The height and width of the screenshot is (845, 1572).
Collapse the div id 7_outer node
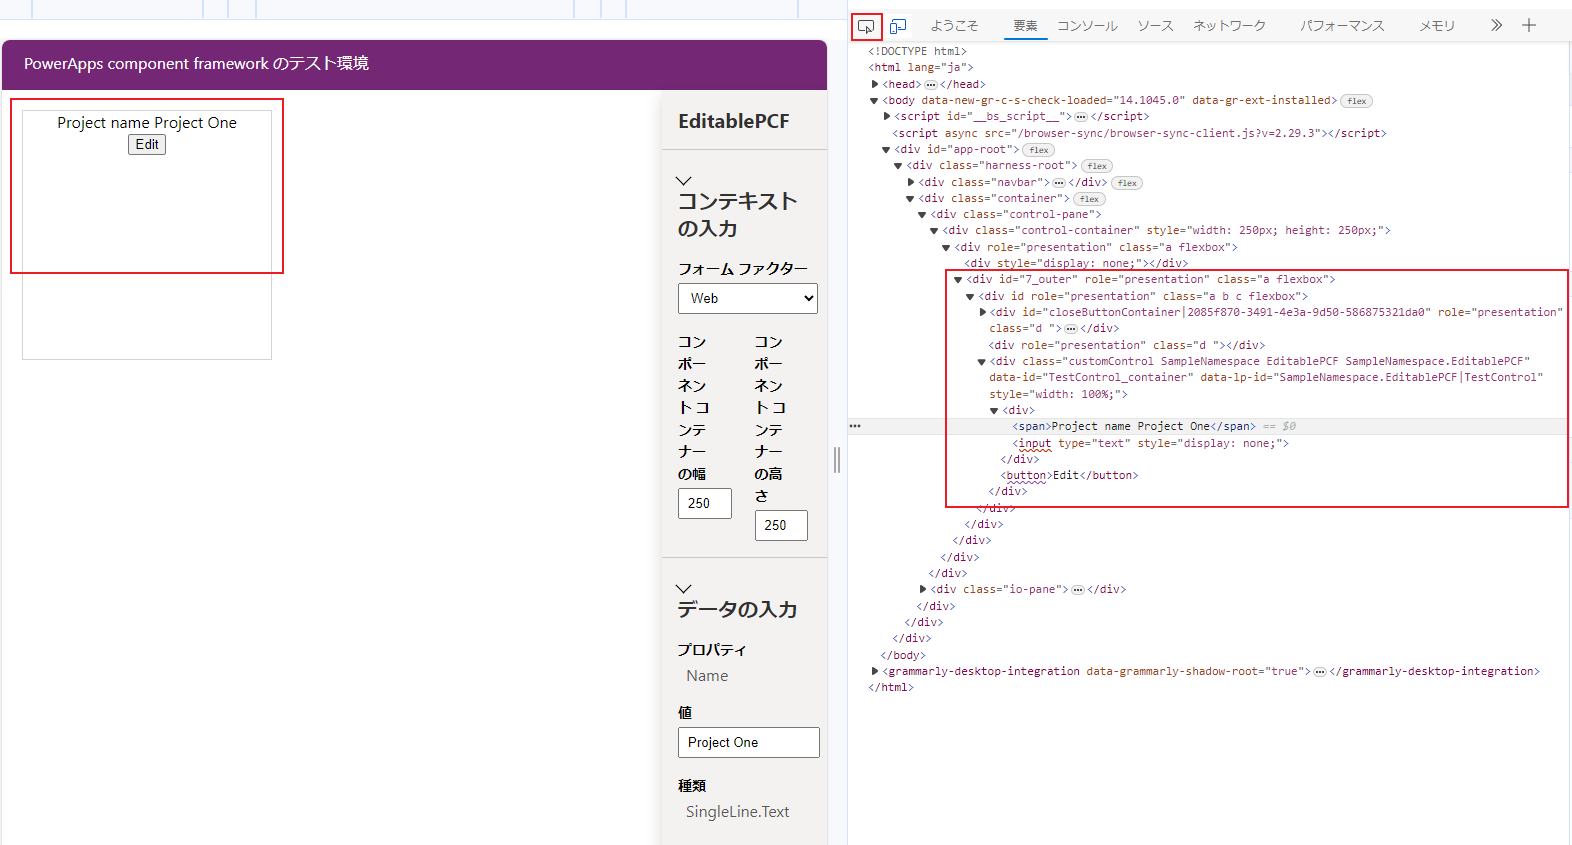tap(958, 279)
